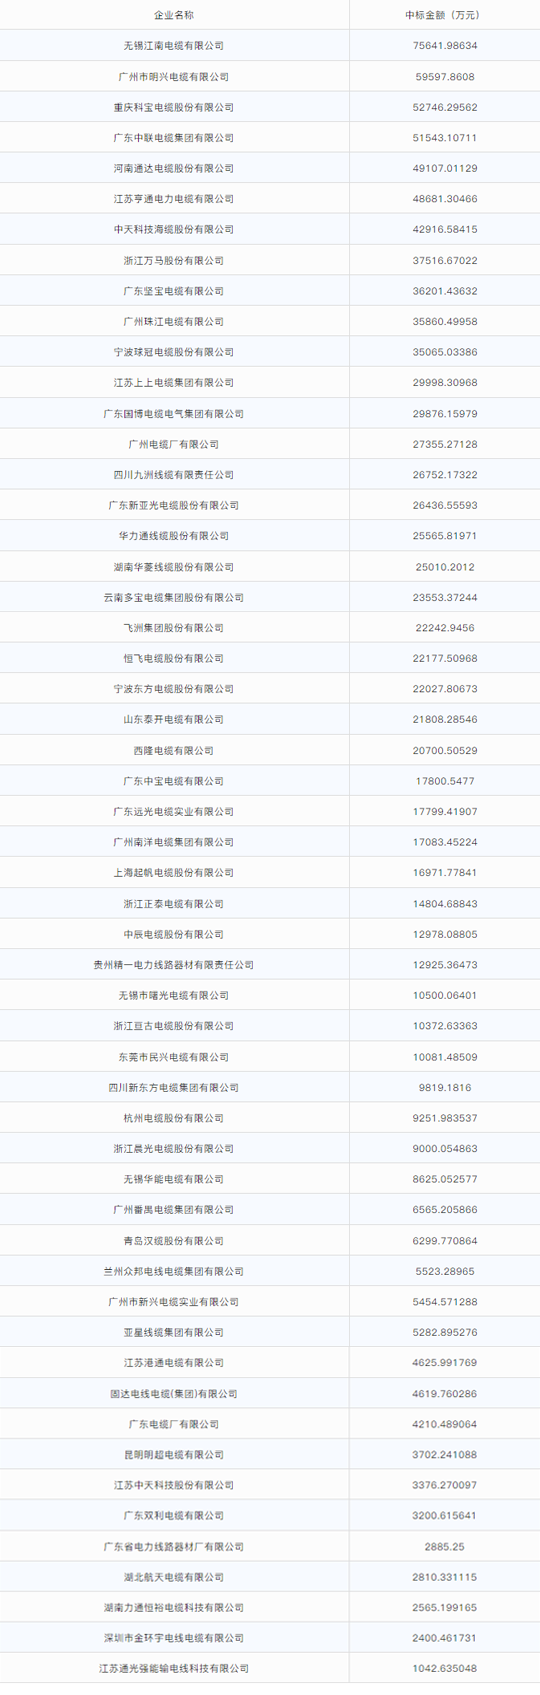This screenshot has width=540, height=1695.
Task: Select 无锡华能电缆有限公司
Action: click(174, 1179)
